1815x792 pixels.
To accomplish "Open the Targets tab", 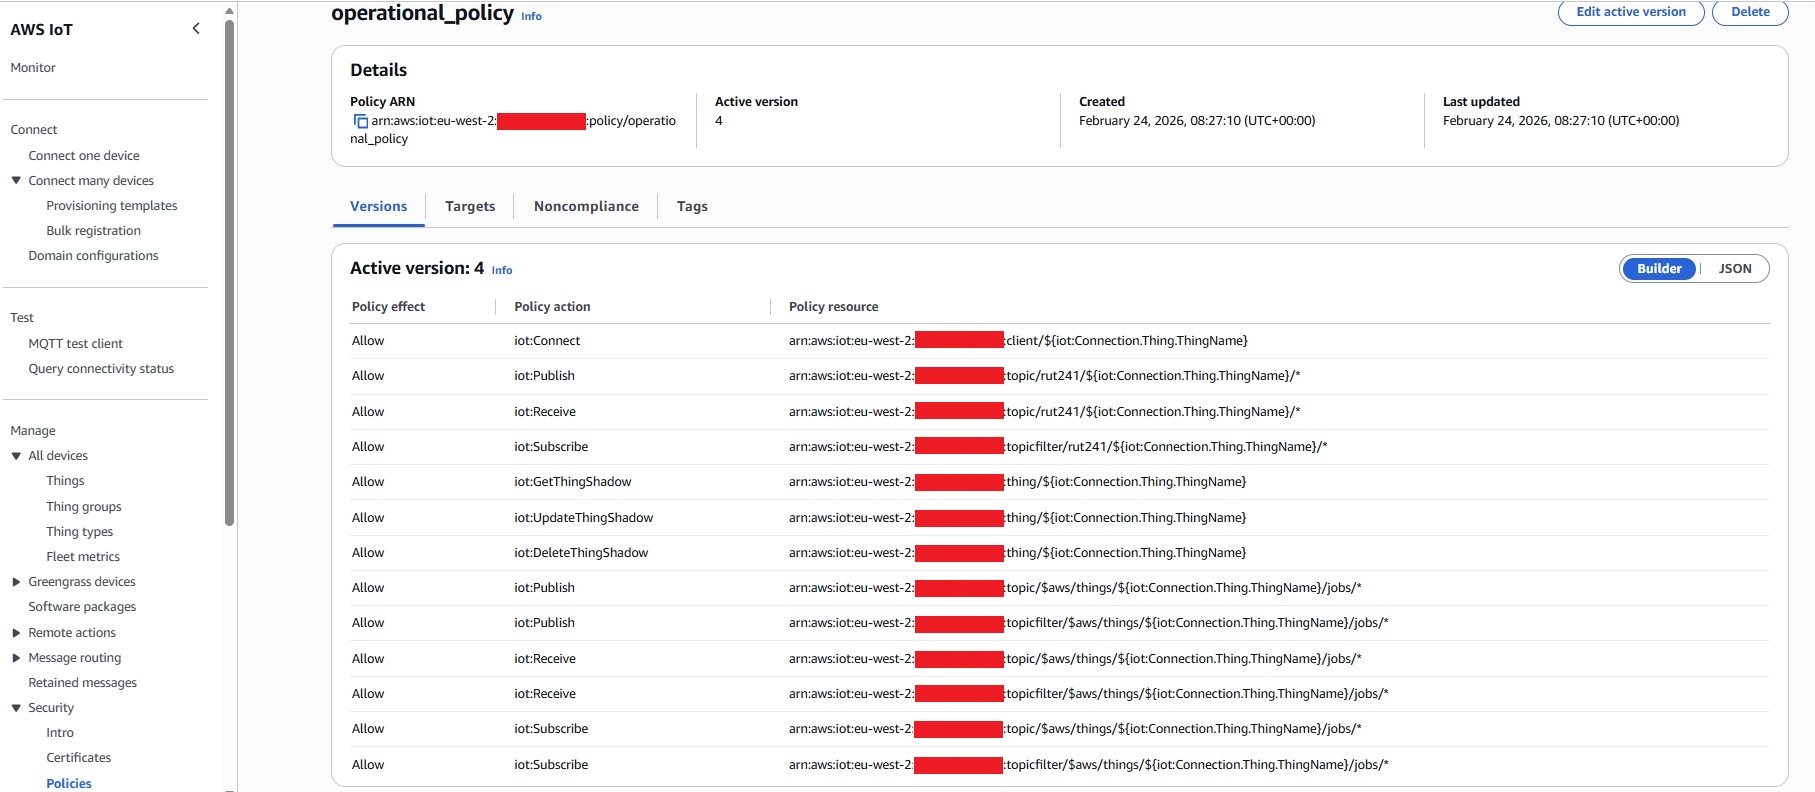I will point(469,207).
